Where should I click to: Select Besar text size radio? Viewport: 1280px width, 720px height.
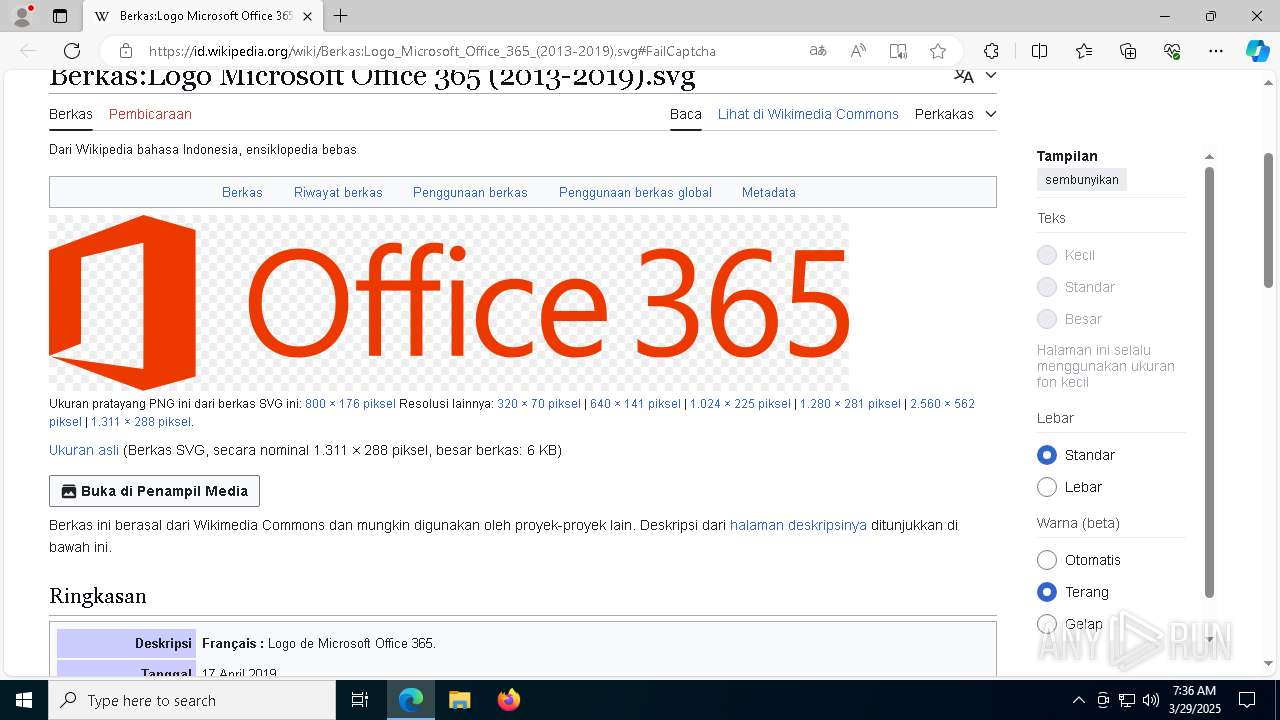[1047, 319]
